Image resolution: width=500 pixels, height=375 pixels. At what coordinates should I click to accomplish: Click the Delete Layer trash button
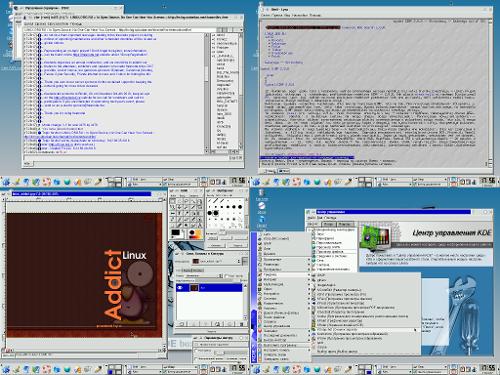[x=241, y=324]
